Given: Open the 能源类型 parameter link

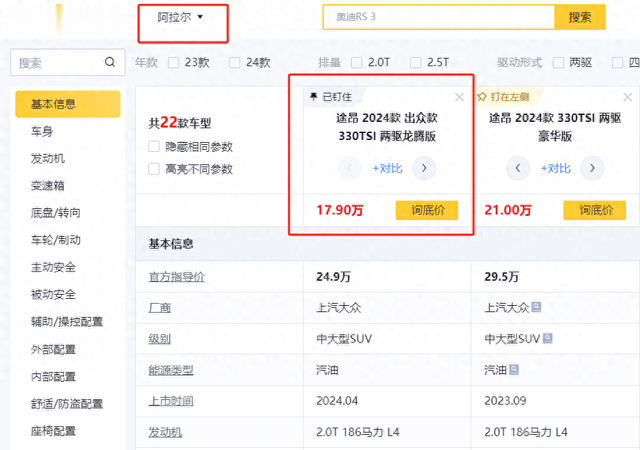Looking at the screenshot, I should tap(171, 370).
